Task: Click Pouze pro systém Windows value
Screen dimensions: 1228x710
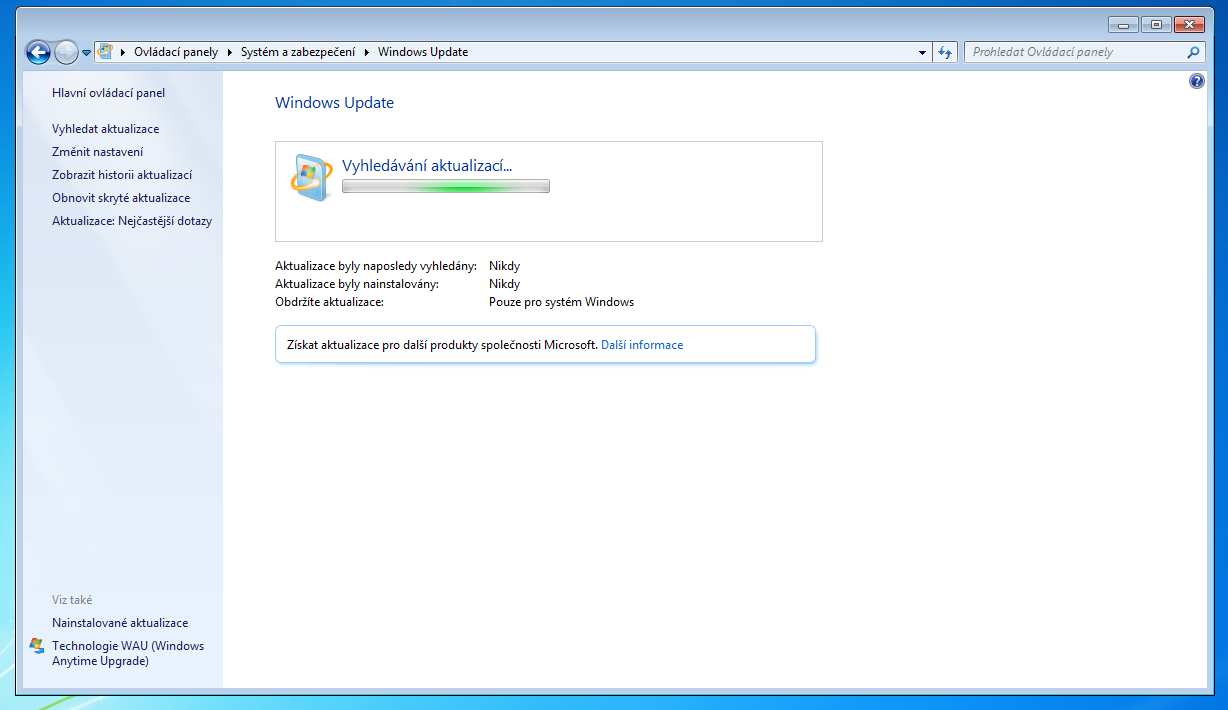Action: 561,302
